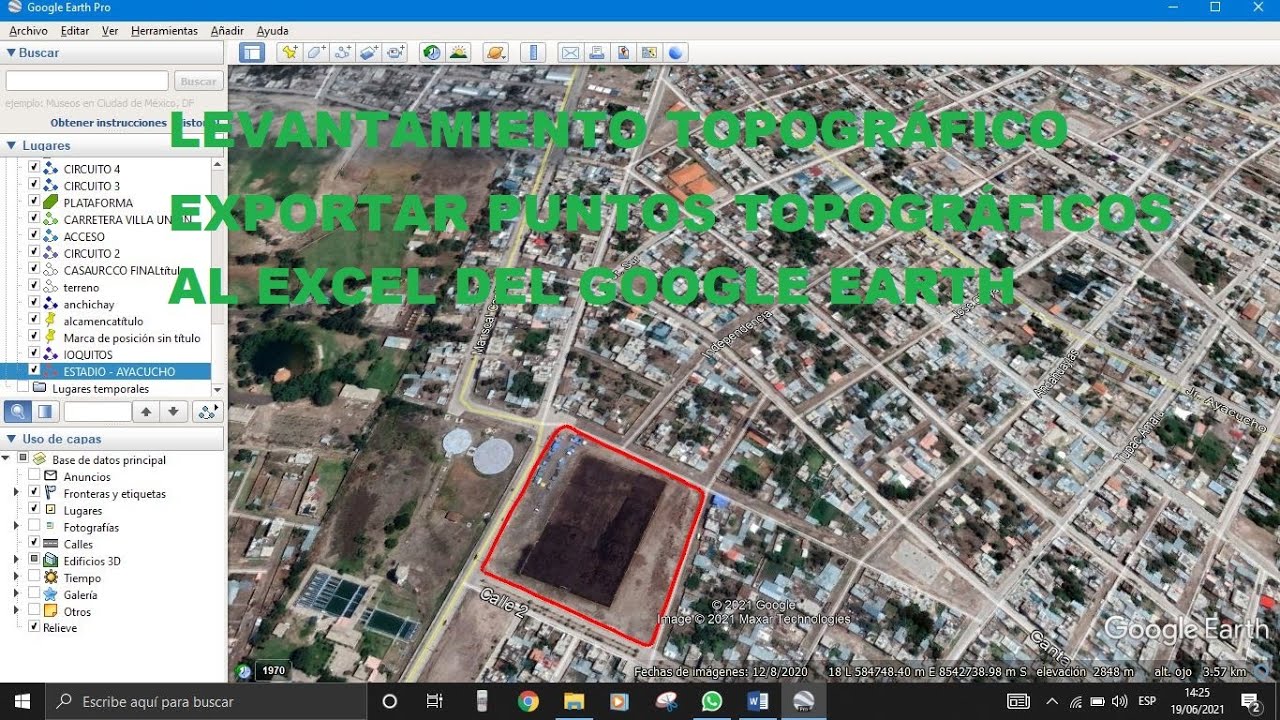This screenshot has height=720, width=1280.
Task: Select Marca de posición sin título entry
Action: pos(132,338)
